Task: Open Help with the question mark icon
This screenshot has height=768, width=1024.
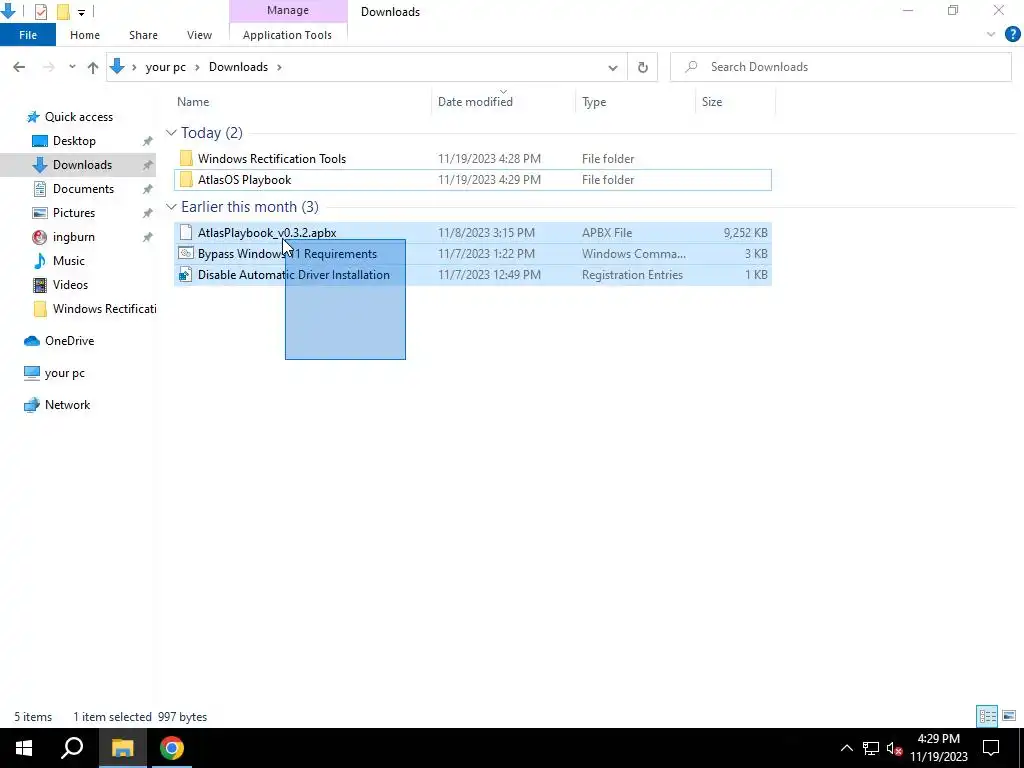Action: (1012, 35)
